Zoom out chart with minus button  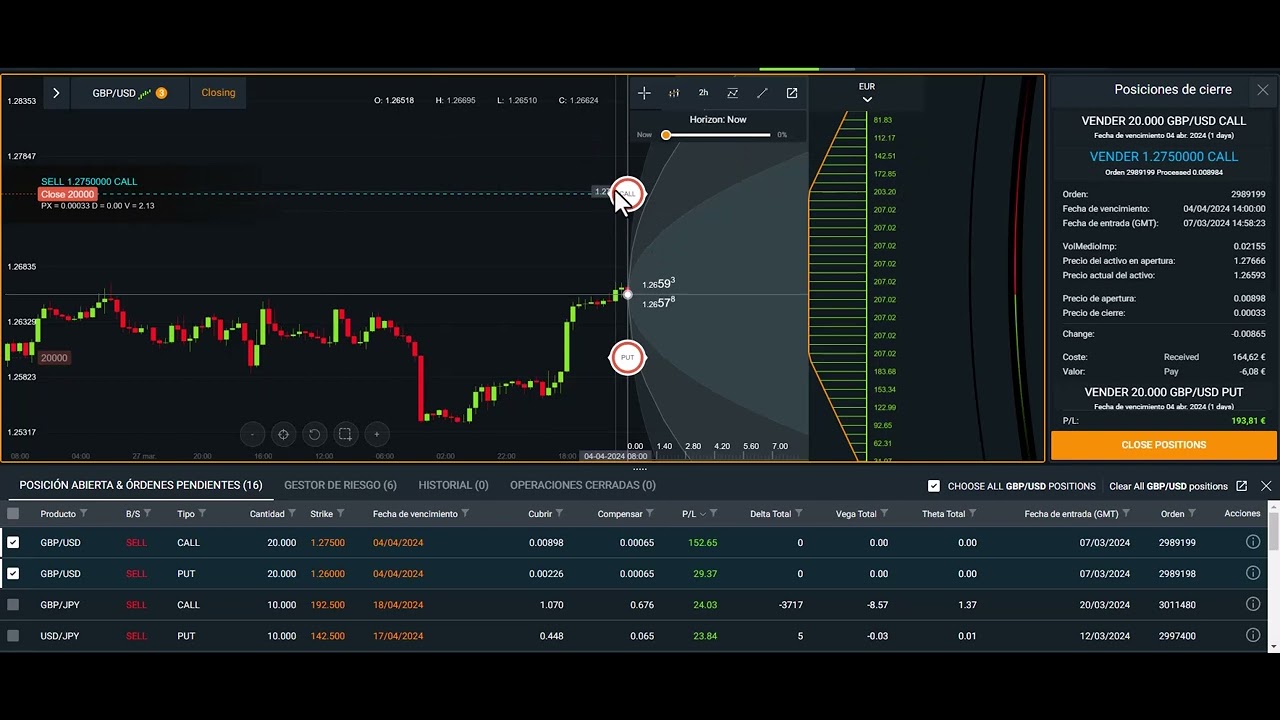pos(252,434)
